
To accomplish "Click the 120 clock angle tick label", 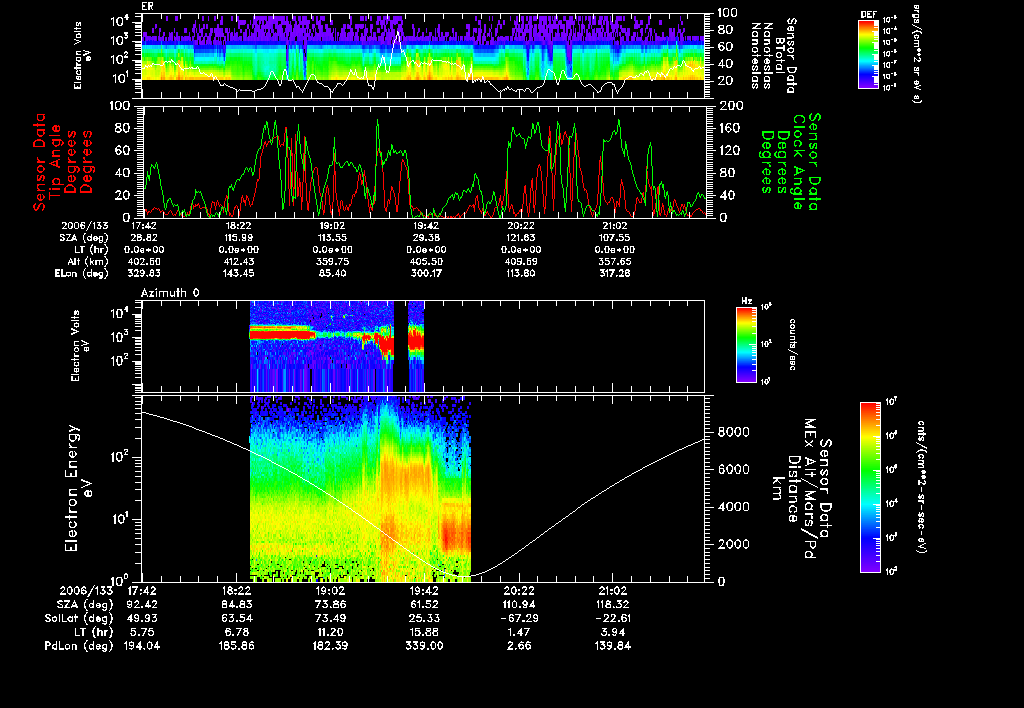I will pyautogui.click(x=730, y=150).
